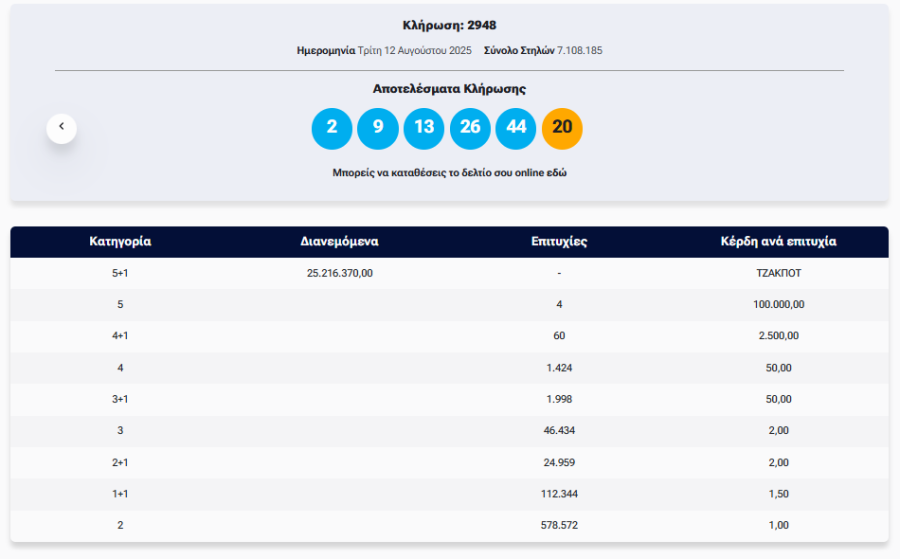Click the 25.216.370,00 jackpot amount
The width and height of the screenshot is (900, 559).
[339, 273]
